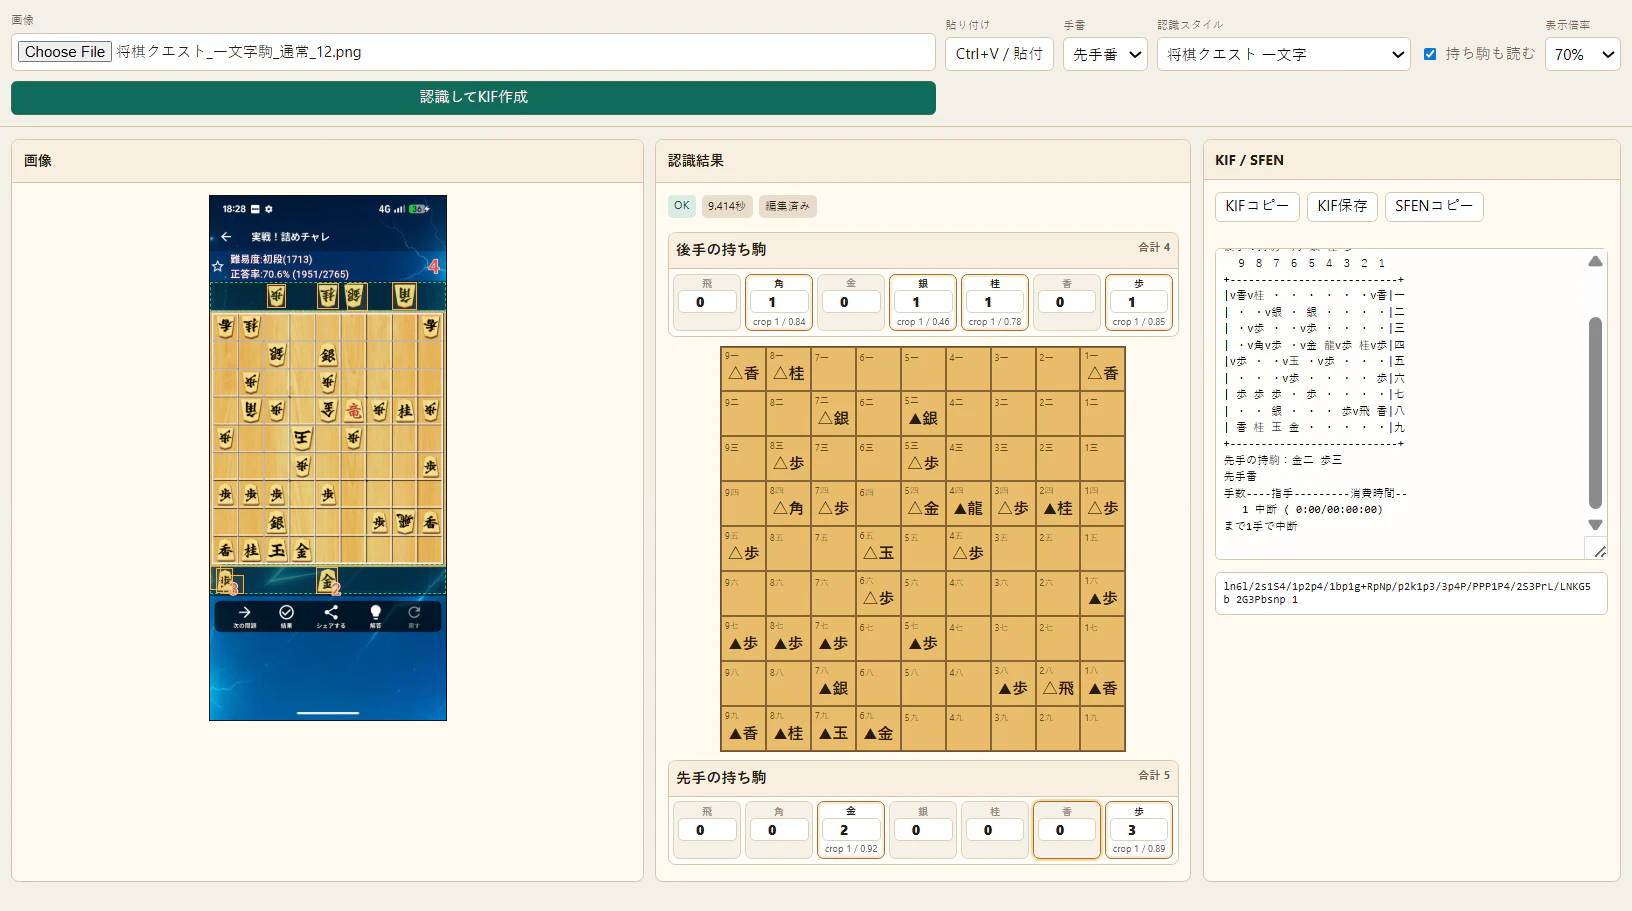This screenshot has height=911, width=1632.
Task: Click the Choose File button
Action: (65, 52)
